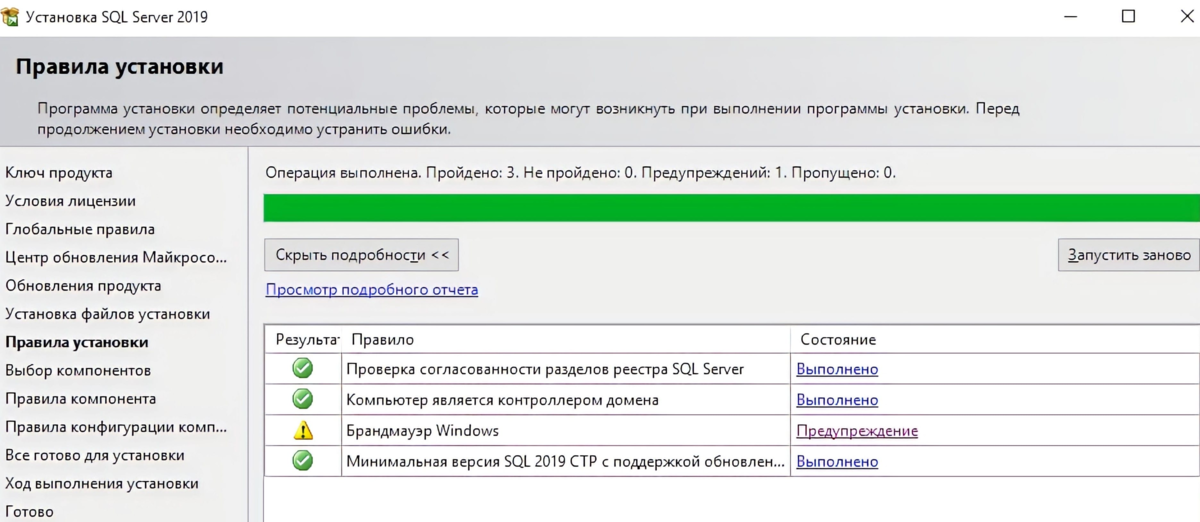Close the SQL Server setup window
The image size is (1200, 522).
pyautogui.click(x=1185, y=17)
